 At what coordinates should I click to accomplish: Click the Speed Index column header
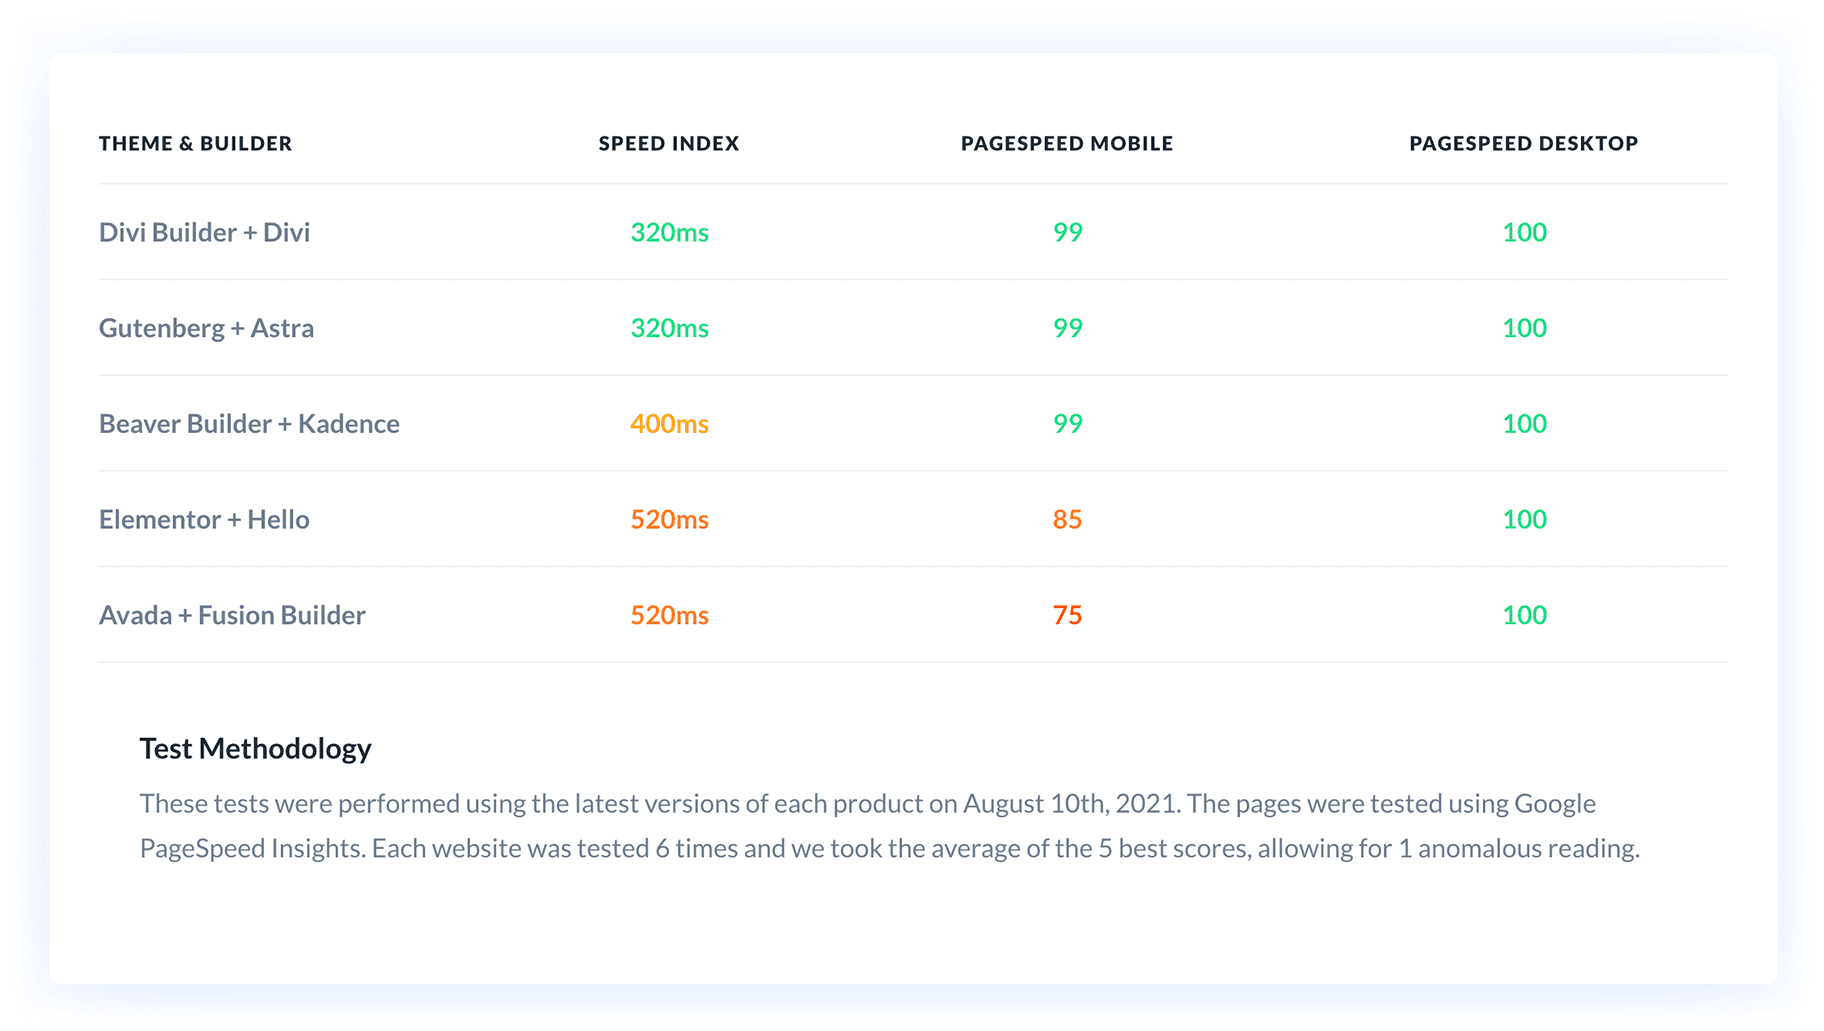click(669, 143)
